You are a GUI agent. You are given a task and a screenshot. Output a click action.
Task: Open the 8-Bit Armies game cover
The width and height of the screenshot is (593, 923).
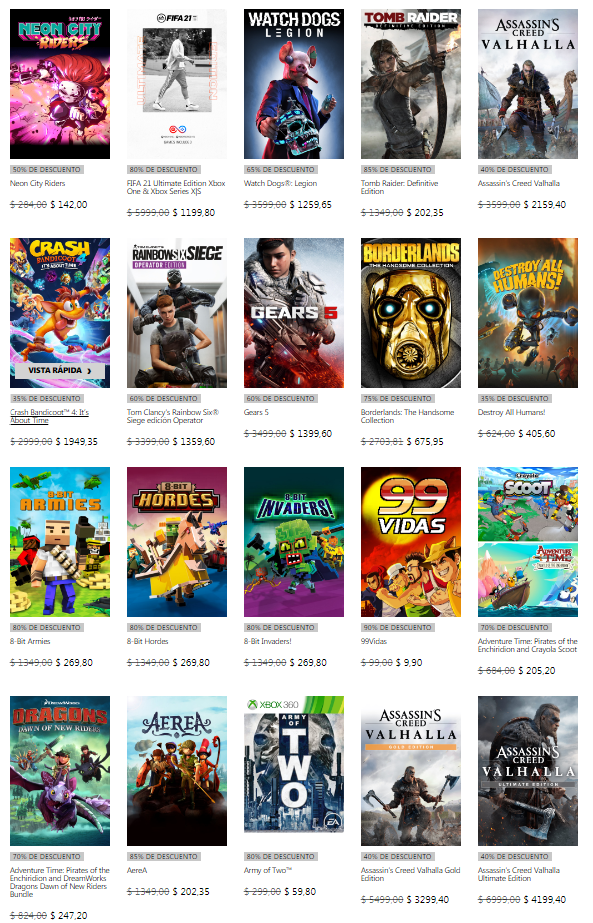point(59,542)
